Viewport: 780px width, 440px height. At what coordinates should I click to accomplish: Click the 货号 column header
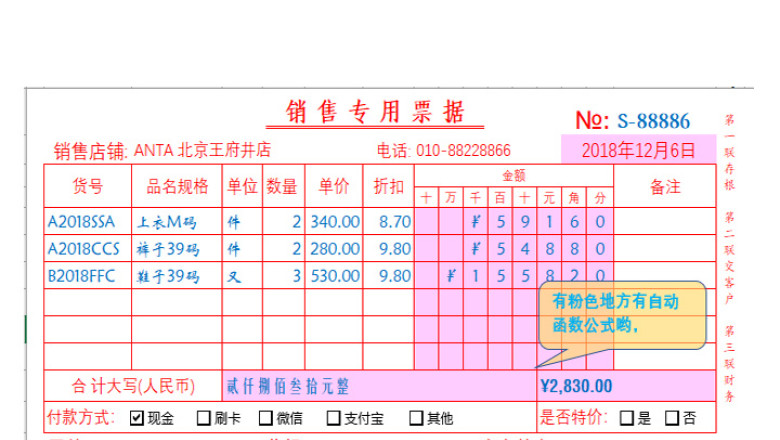88,186
